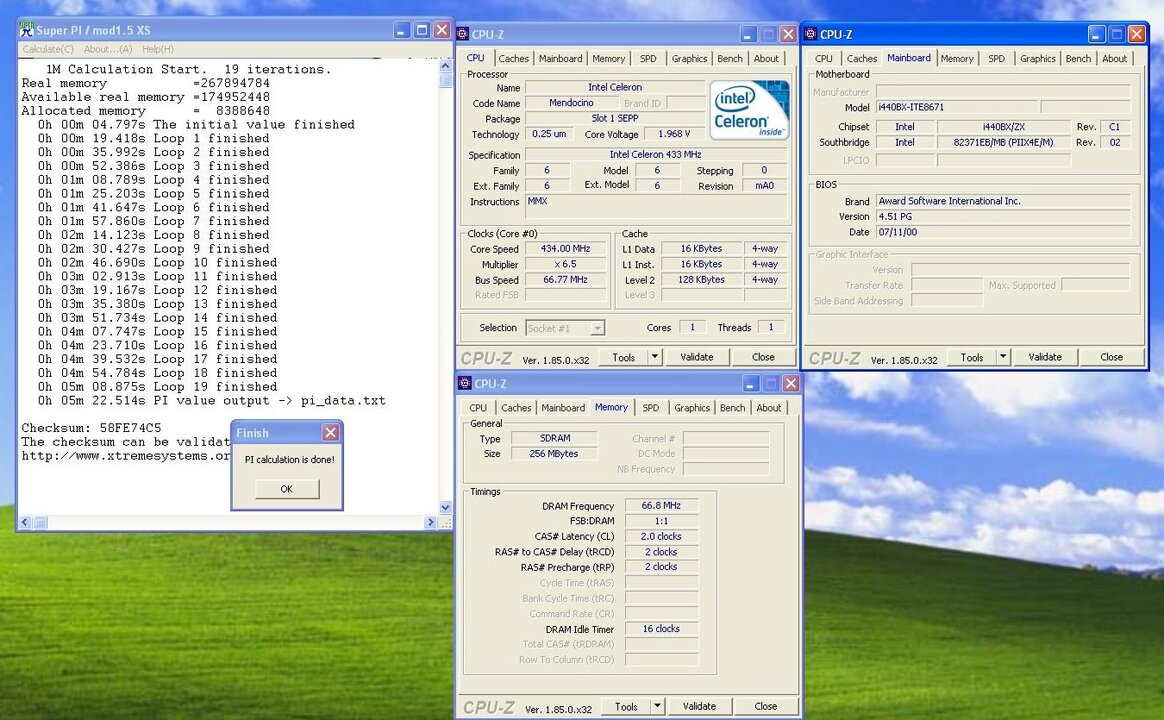This screenshot has height=720, width=1164.
Task: Click the Bus Speed value 66.77 MHz
Action: [x=566, y=280]
